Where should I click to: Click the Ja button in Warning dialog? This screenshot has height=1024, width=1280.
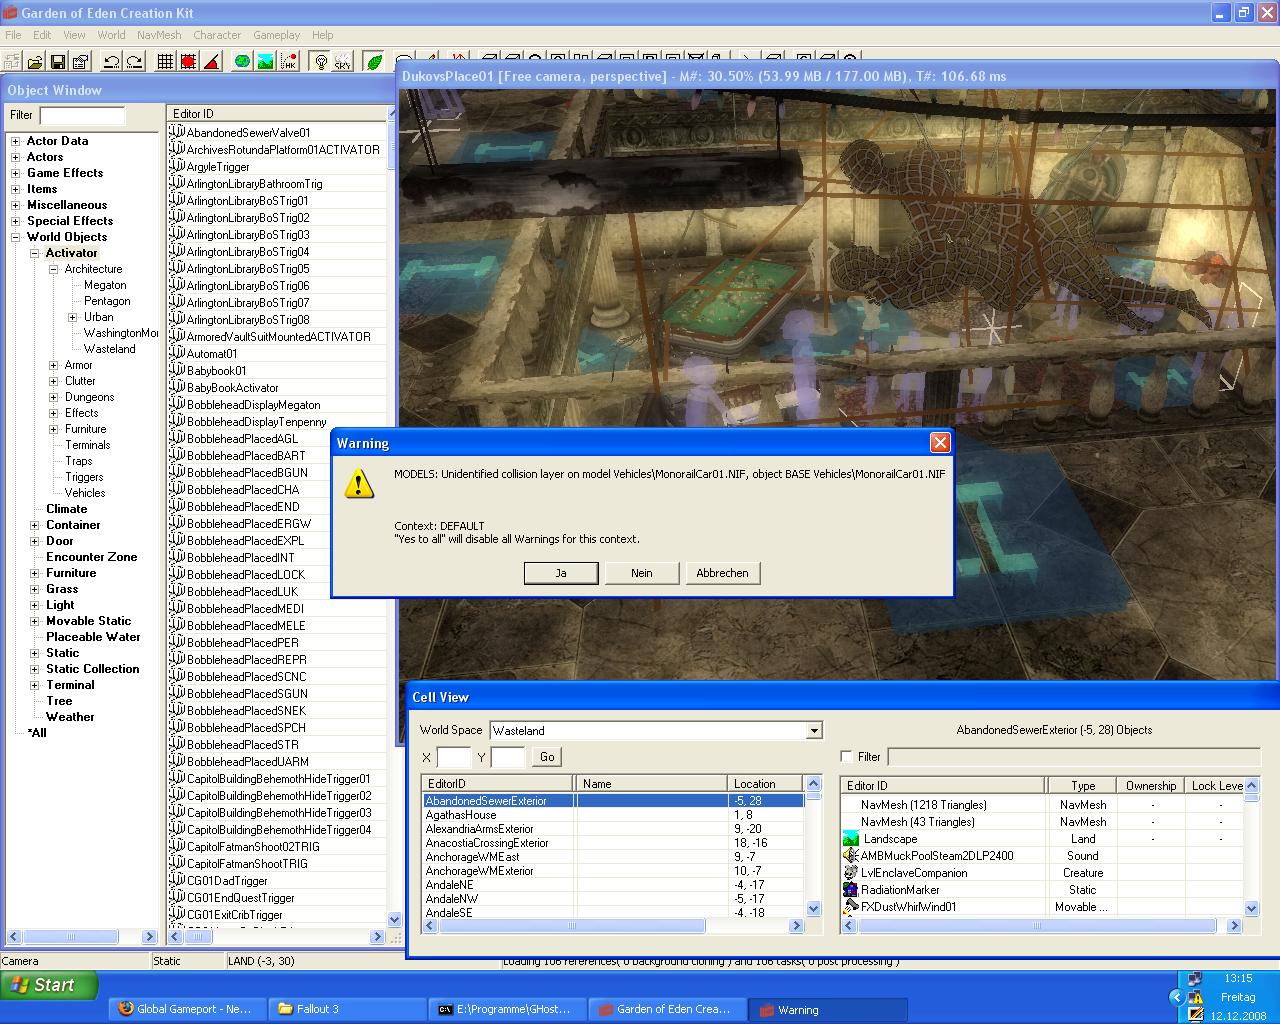click(561, 573)
